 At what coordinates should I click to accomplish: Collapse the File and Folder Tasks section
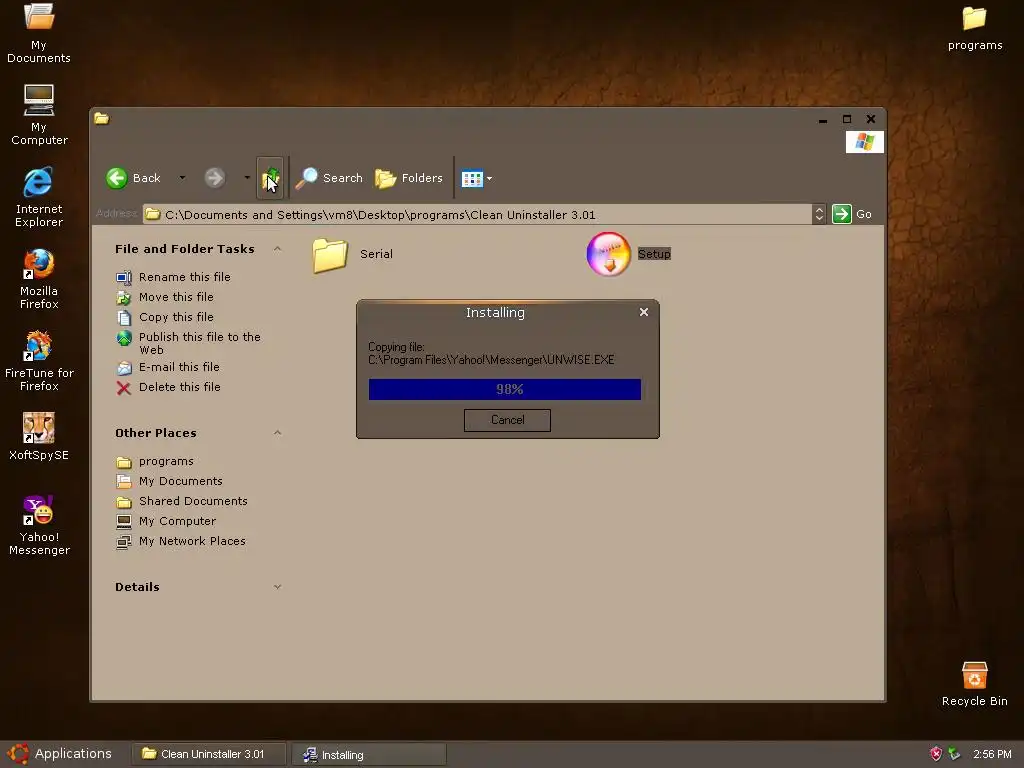(277, 249)
